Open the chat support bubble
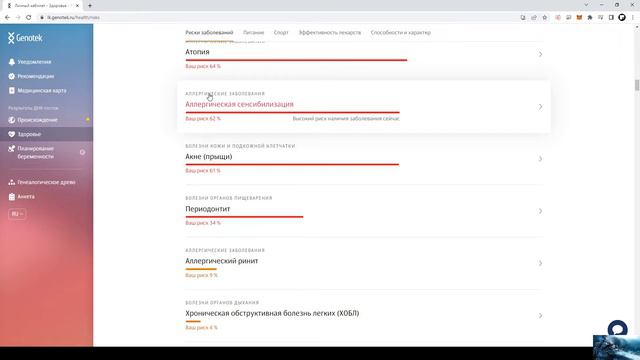This screenshot has height=360, width=640. click(618, 328)
